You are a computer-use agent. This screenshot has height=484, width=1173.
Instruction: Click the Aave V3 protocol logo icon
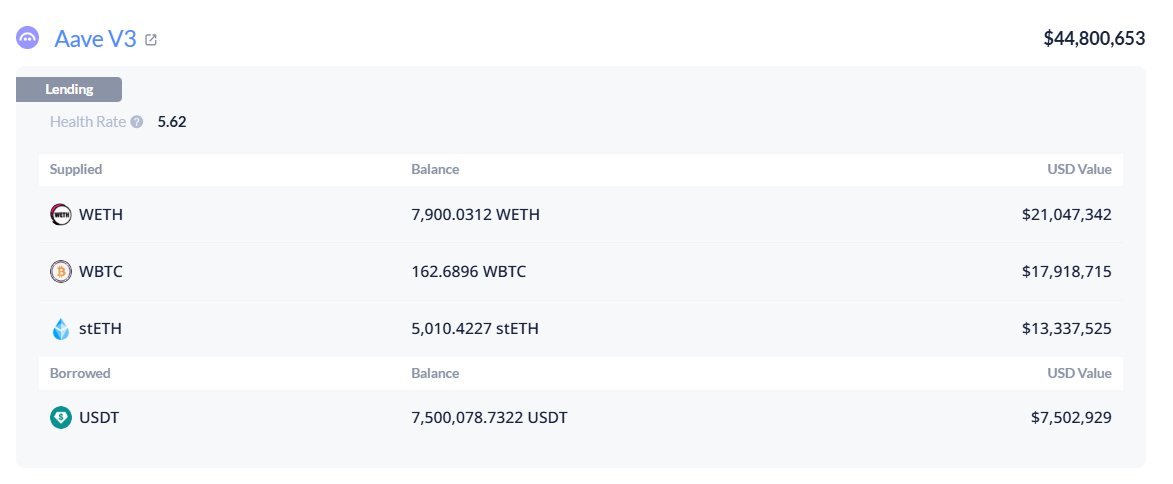click(28, 39)
